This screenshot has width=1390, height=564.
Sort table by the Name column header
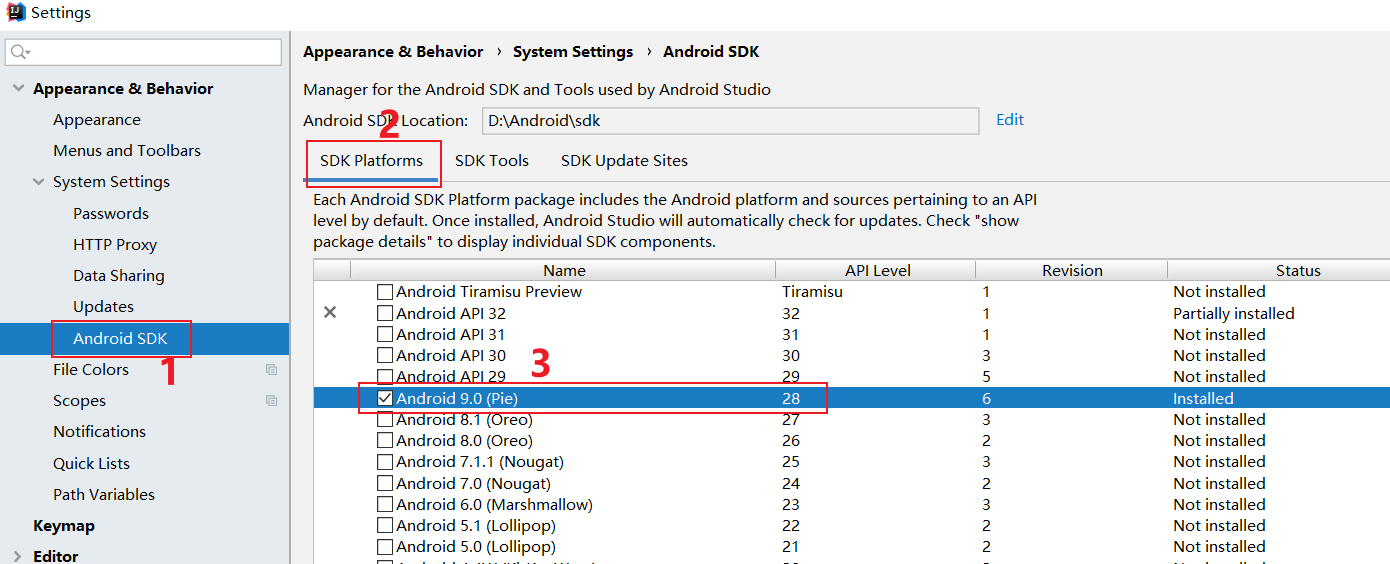(x=564, y=271)
